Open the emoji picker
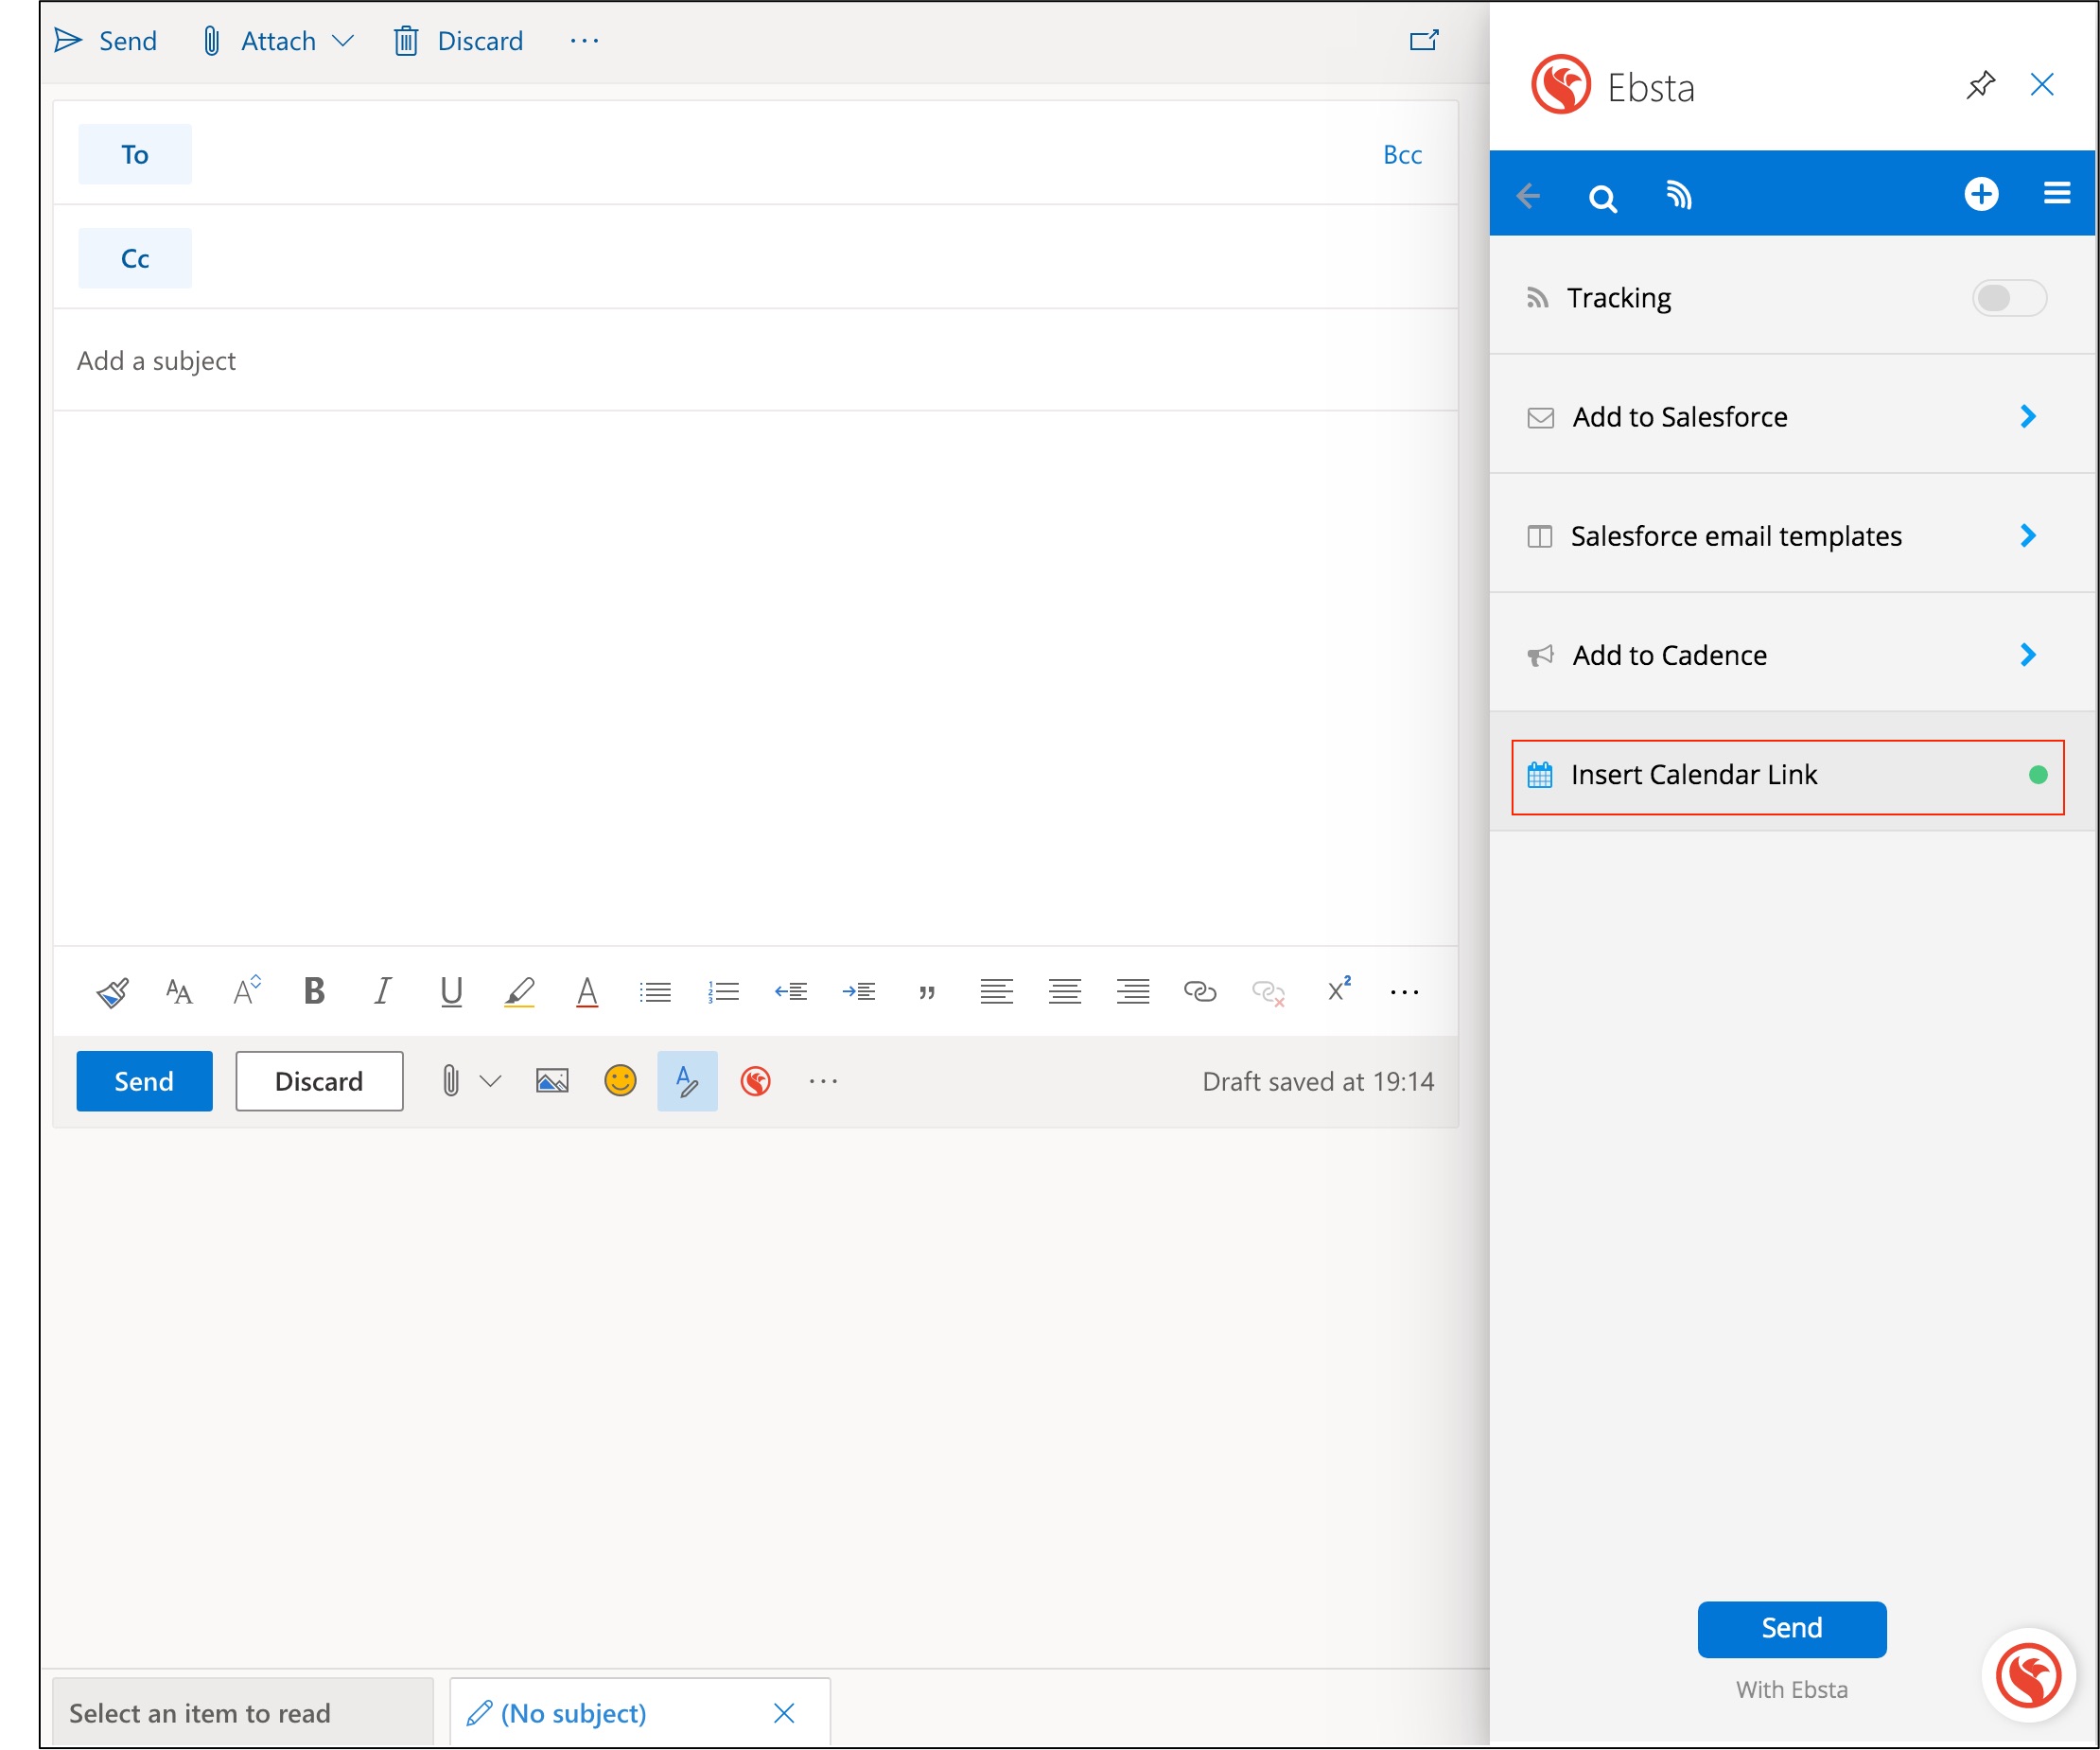This screenshot has width=2100, height=1750. click(620, 1081)
